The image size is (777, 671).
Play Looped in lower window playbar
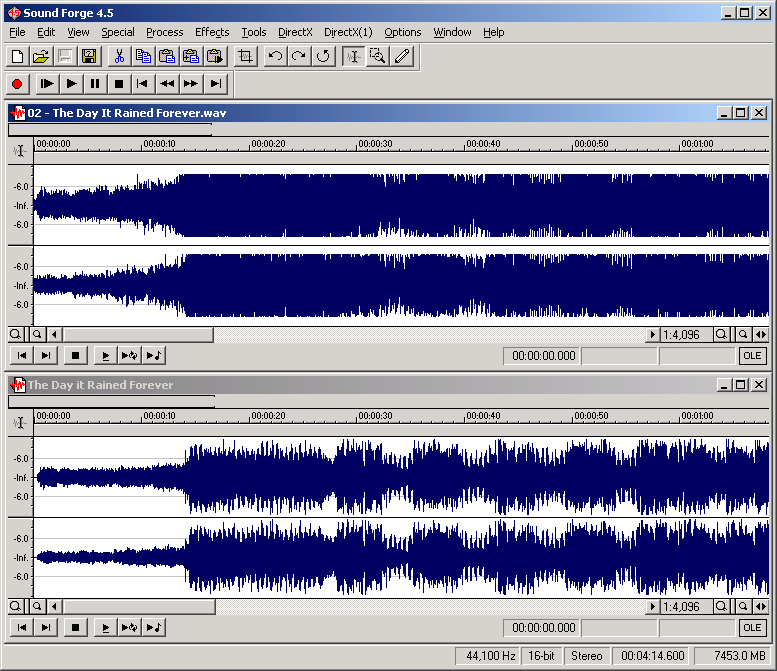click(129, 627)
